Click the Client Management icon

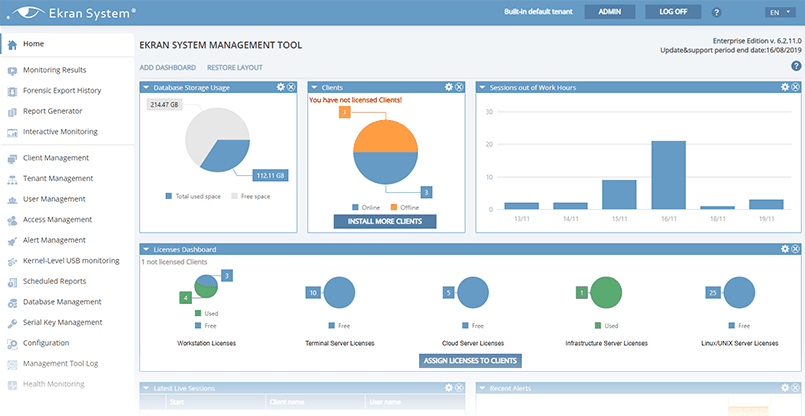[13, 159]
